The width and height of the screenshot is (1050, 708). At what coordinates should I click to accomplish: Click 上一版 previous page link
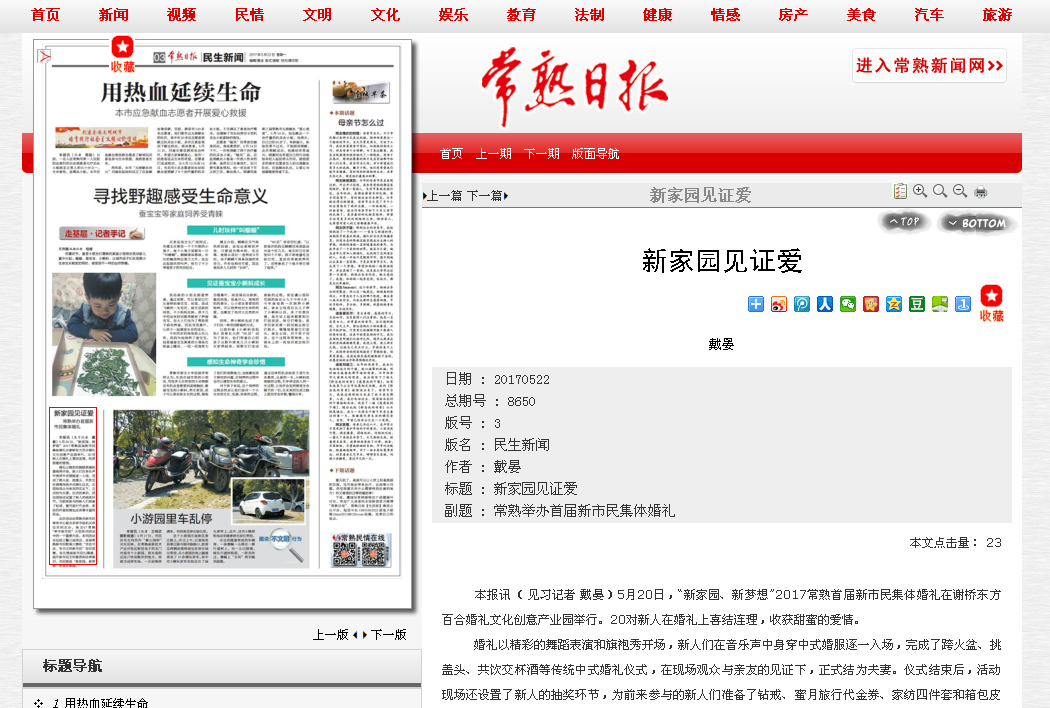[331, 634]
